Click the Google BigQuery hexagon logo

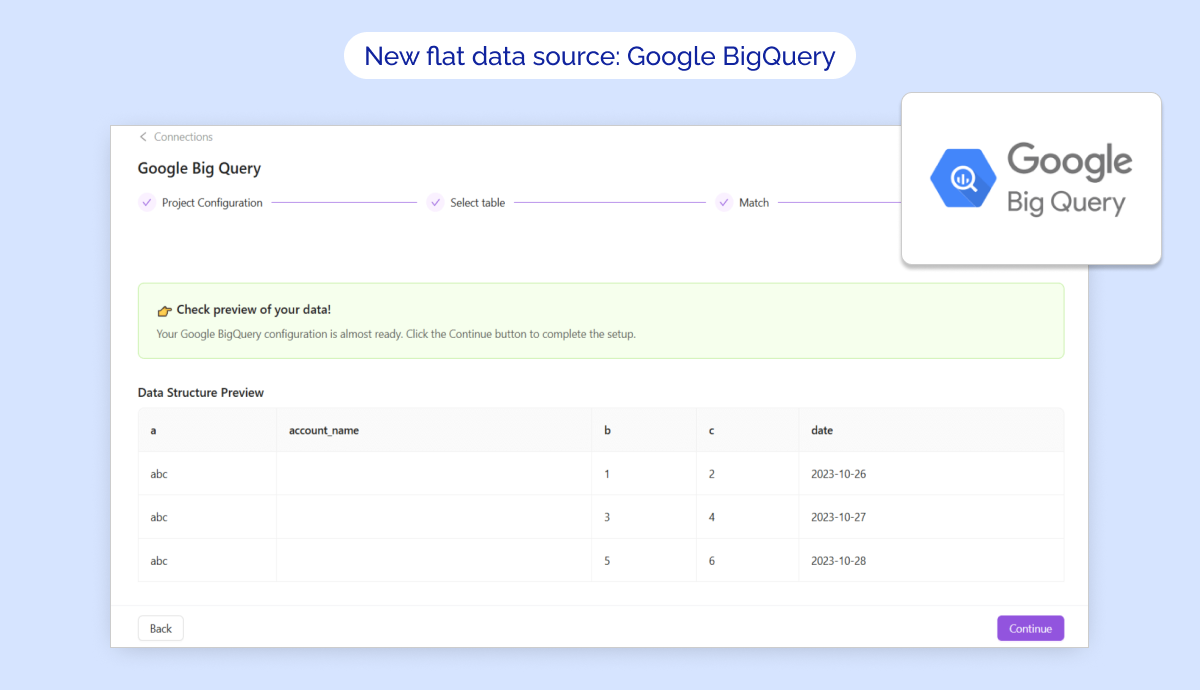pos(962,179)
